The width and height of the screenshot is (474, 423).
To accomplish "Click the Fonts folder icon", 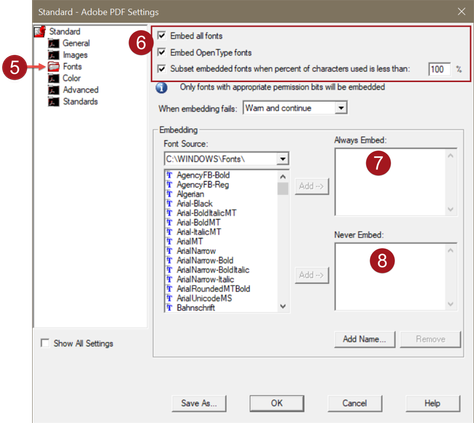I will [x=54, y=66].
